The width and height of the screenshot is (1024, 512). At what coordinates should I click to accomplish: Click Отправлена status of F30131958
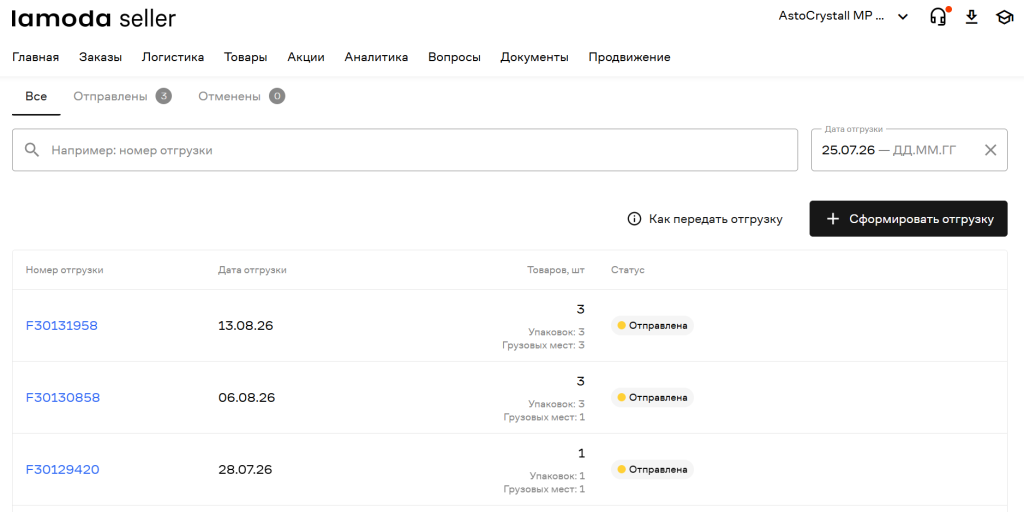[x=652, y=325]
